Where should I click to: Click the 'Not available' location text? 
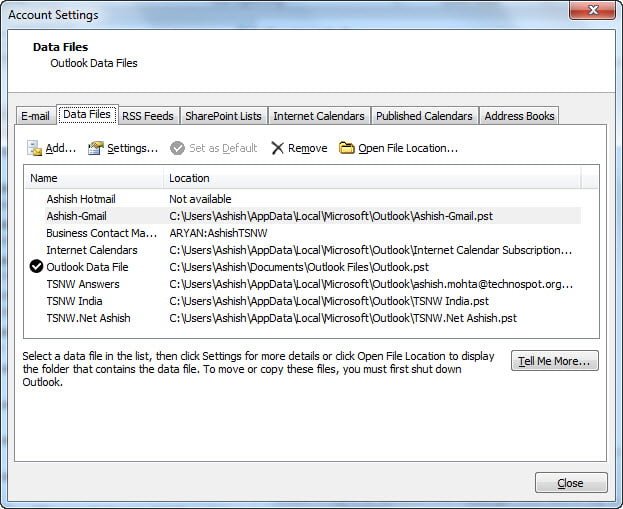pyautogui.click(x=200, y=199)
